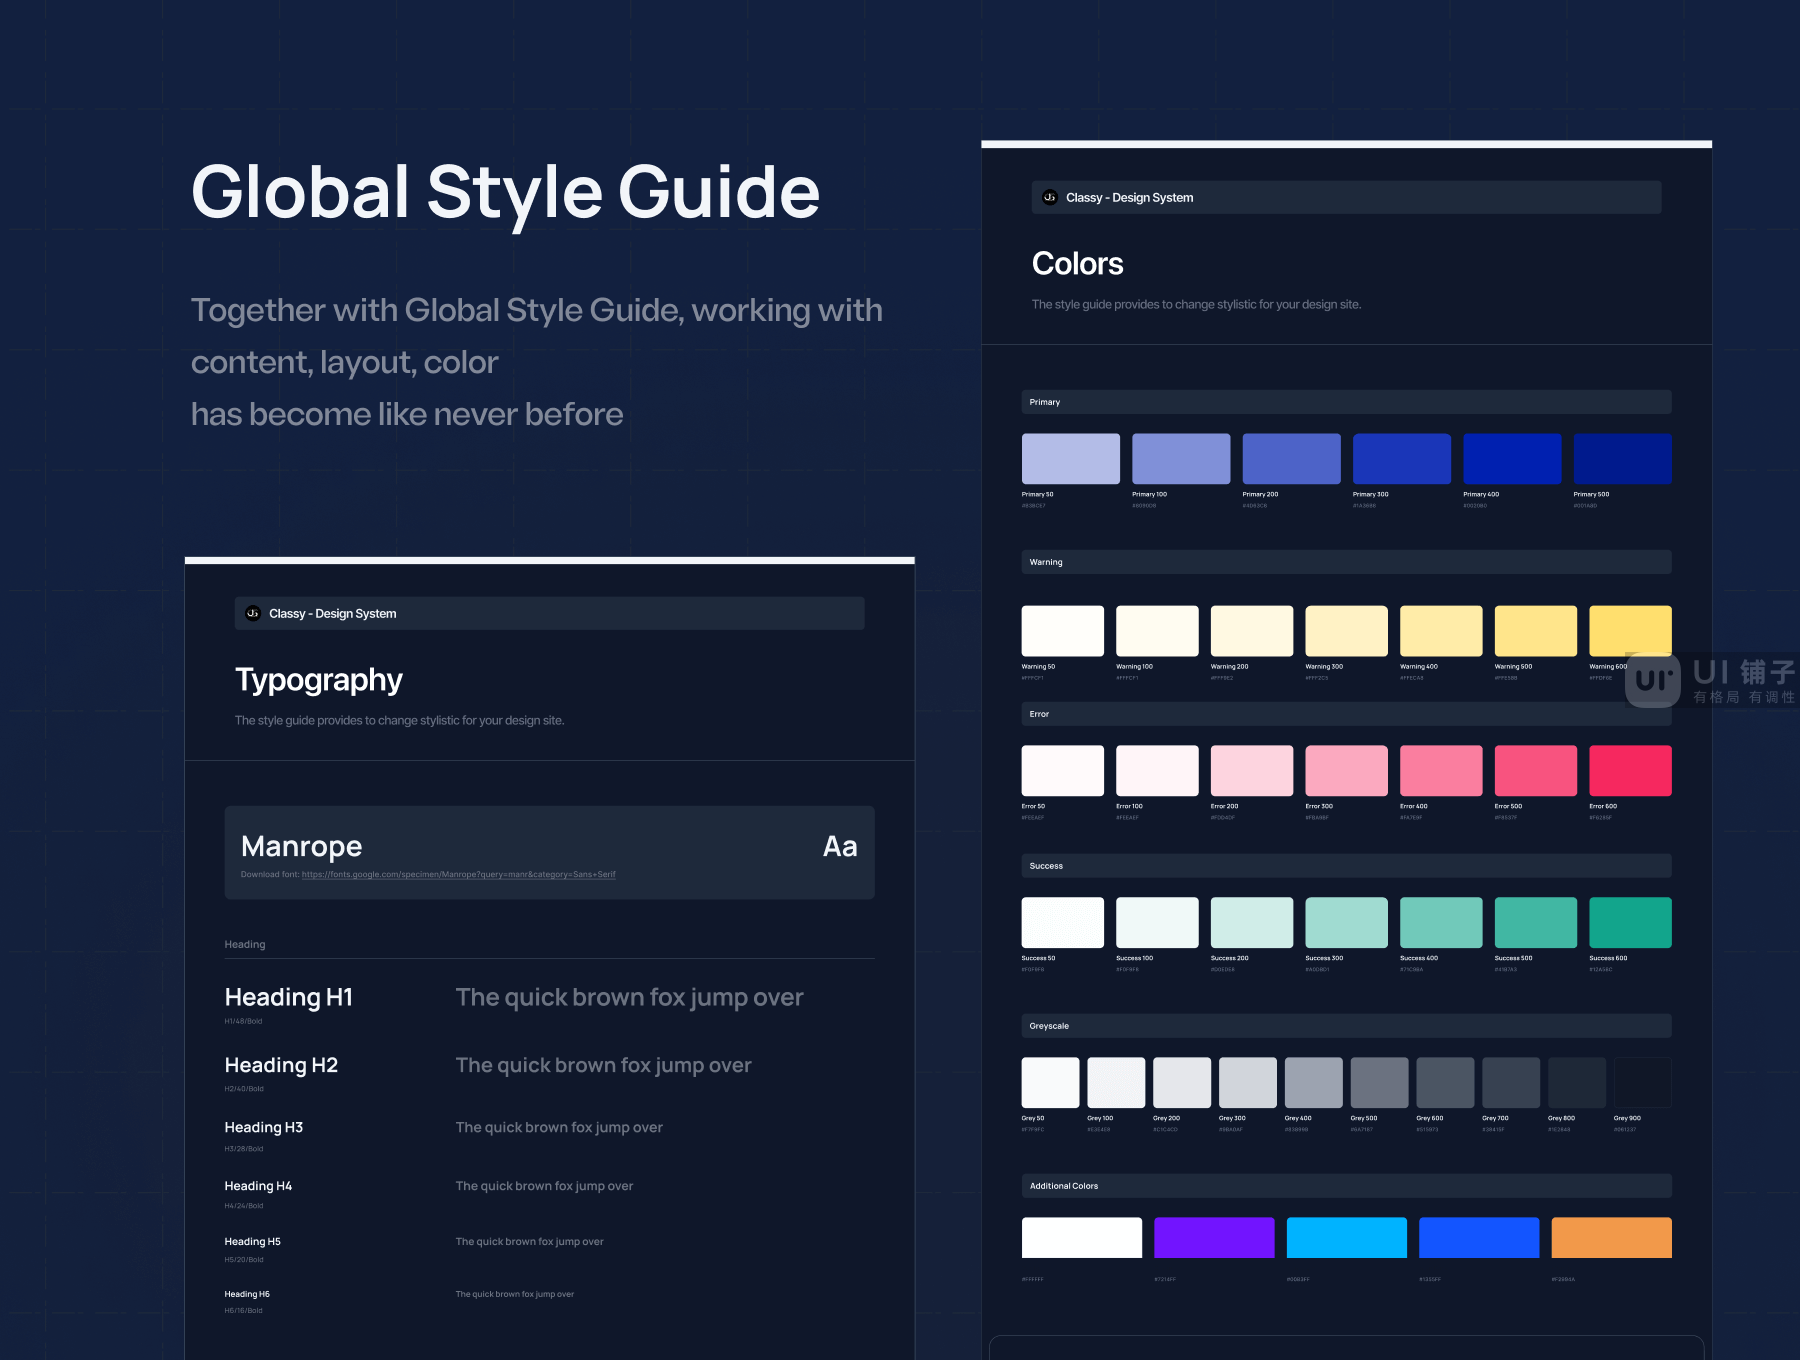This screenshot has height=1360, width=1800.
Task: Pick the Warning 400 swatch
Action: (x=1441, y=631)
